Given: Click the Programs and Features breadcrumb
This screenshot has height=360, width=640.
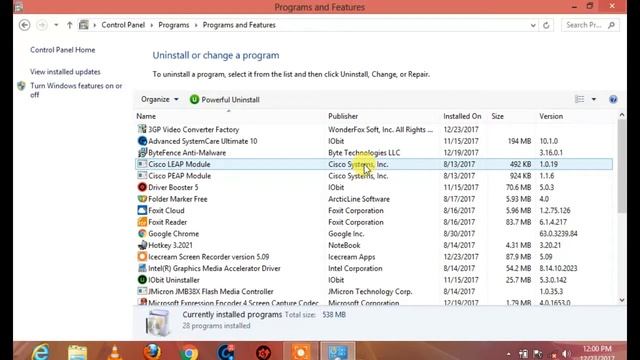Looking at the screenshot, I should (x=239, y=25).
